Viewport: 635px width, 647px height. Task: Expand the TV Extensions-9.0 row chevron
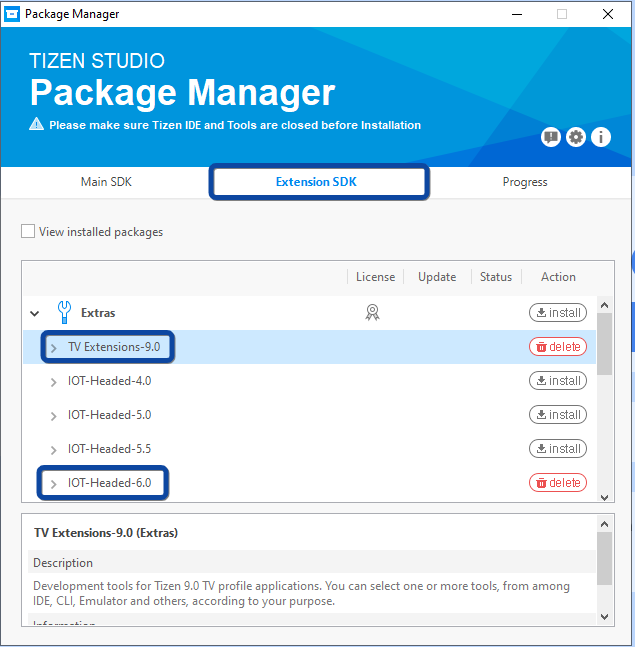54,348
